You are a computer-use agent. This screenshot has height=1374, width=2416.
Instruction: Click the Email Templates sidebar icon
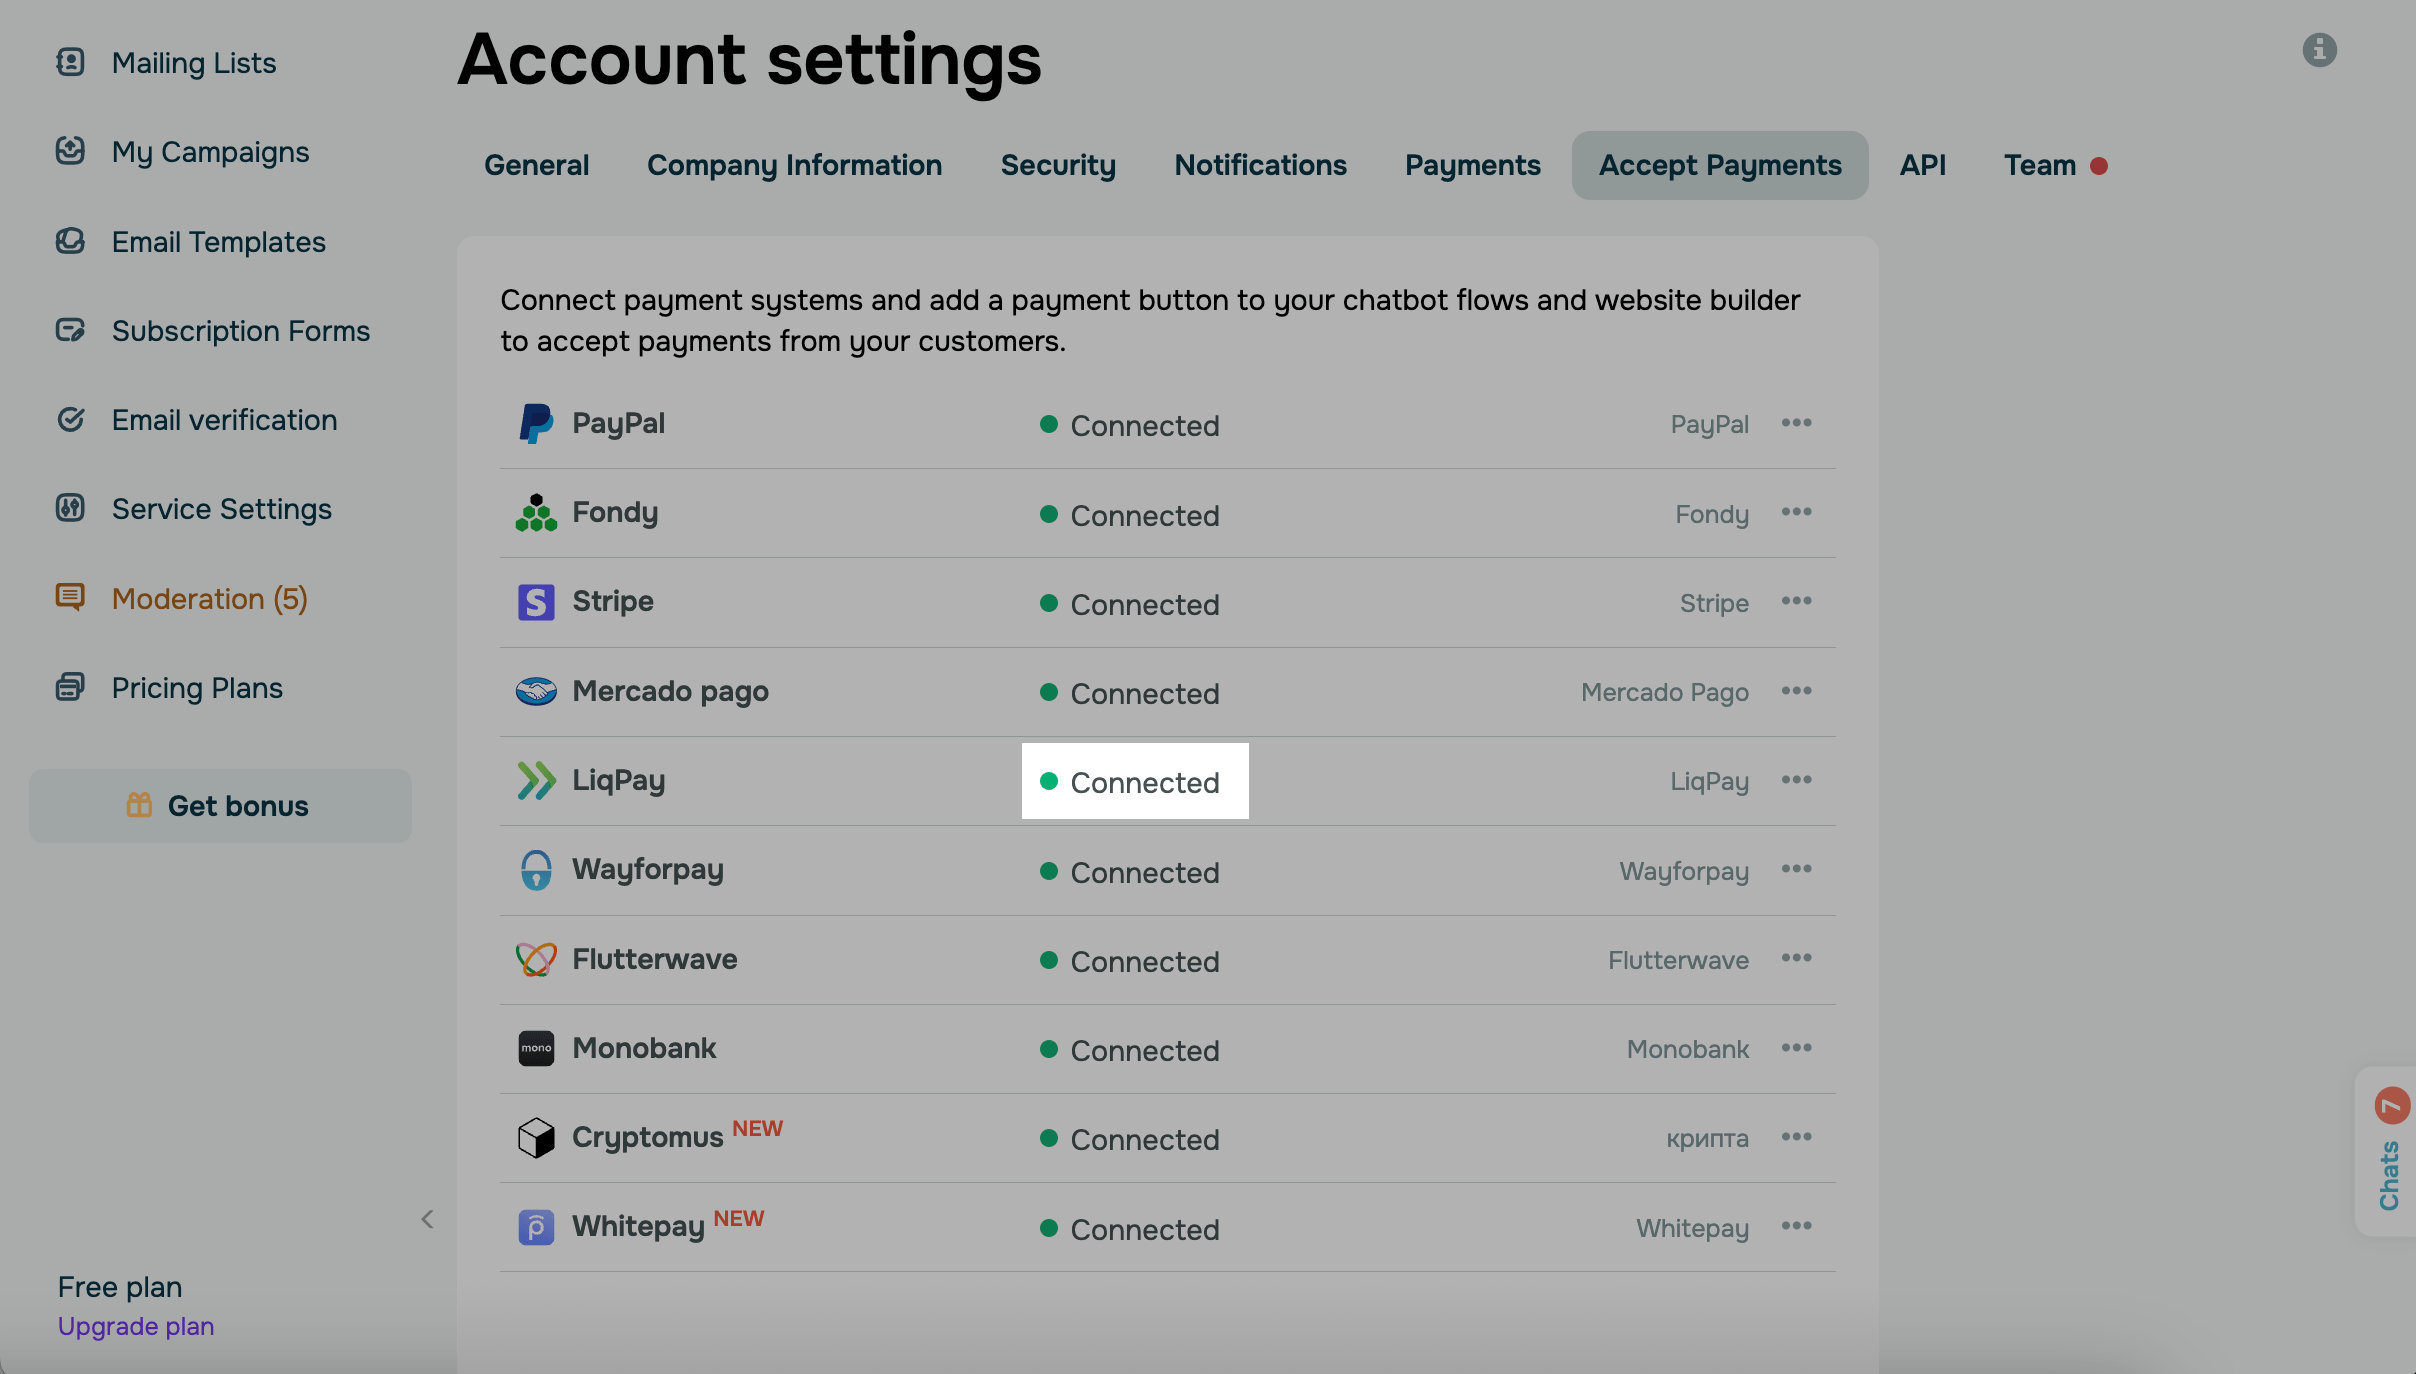point(70,241)
